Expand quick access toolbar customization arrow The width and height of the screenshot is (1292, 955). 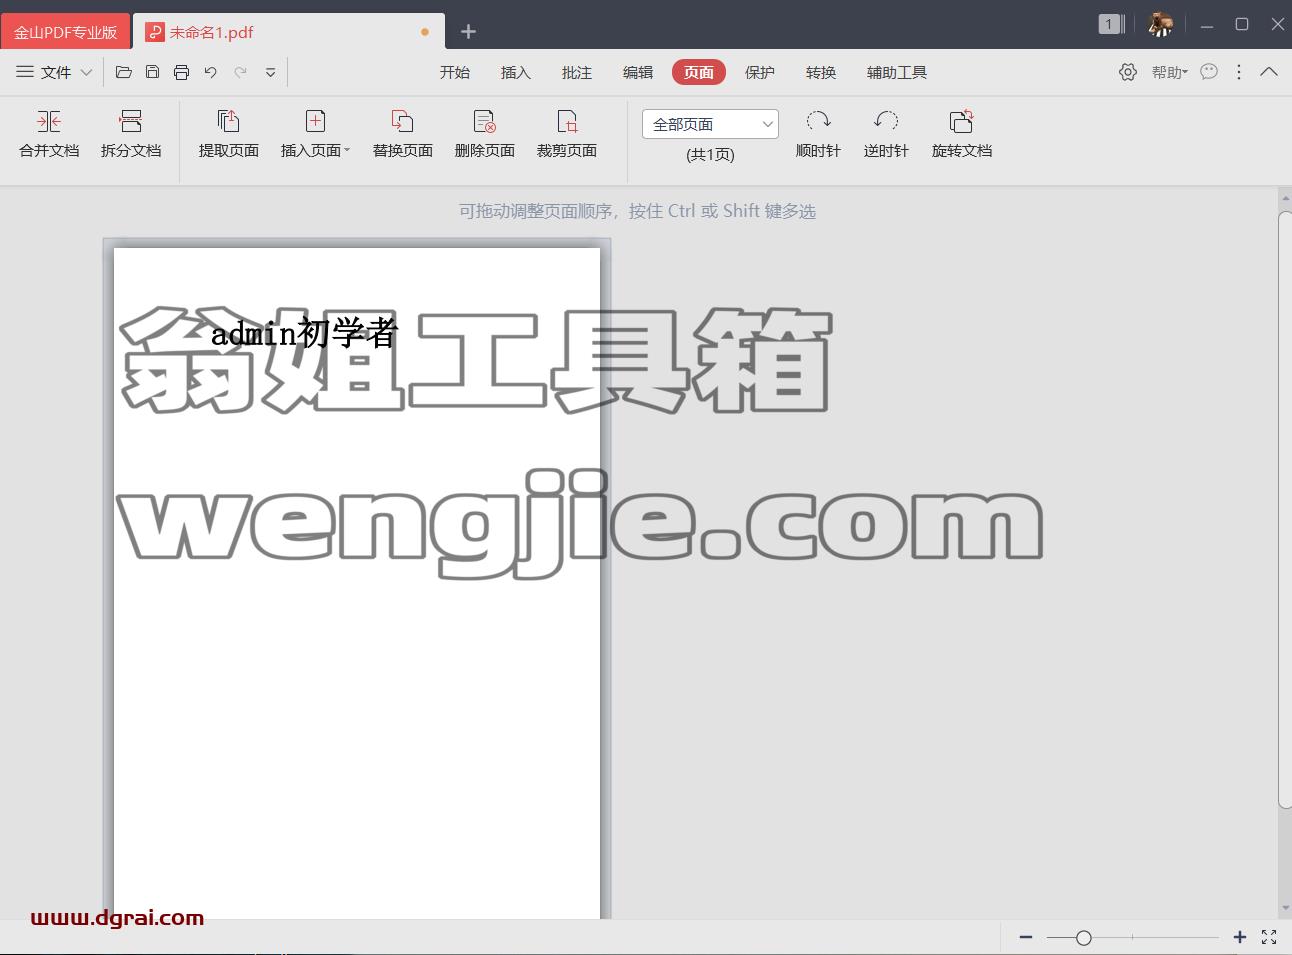[x=270, y=72]
